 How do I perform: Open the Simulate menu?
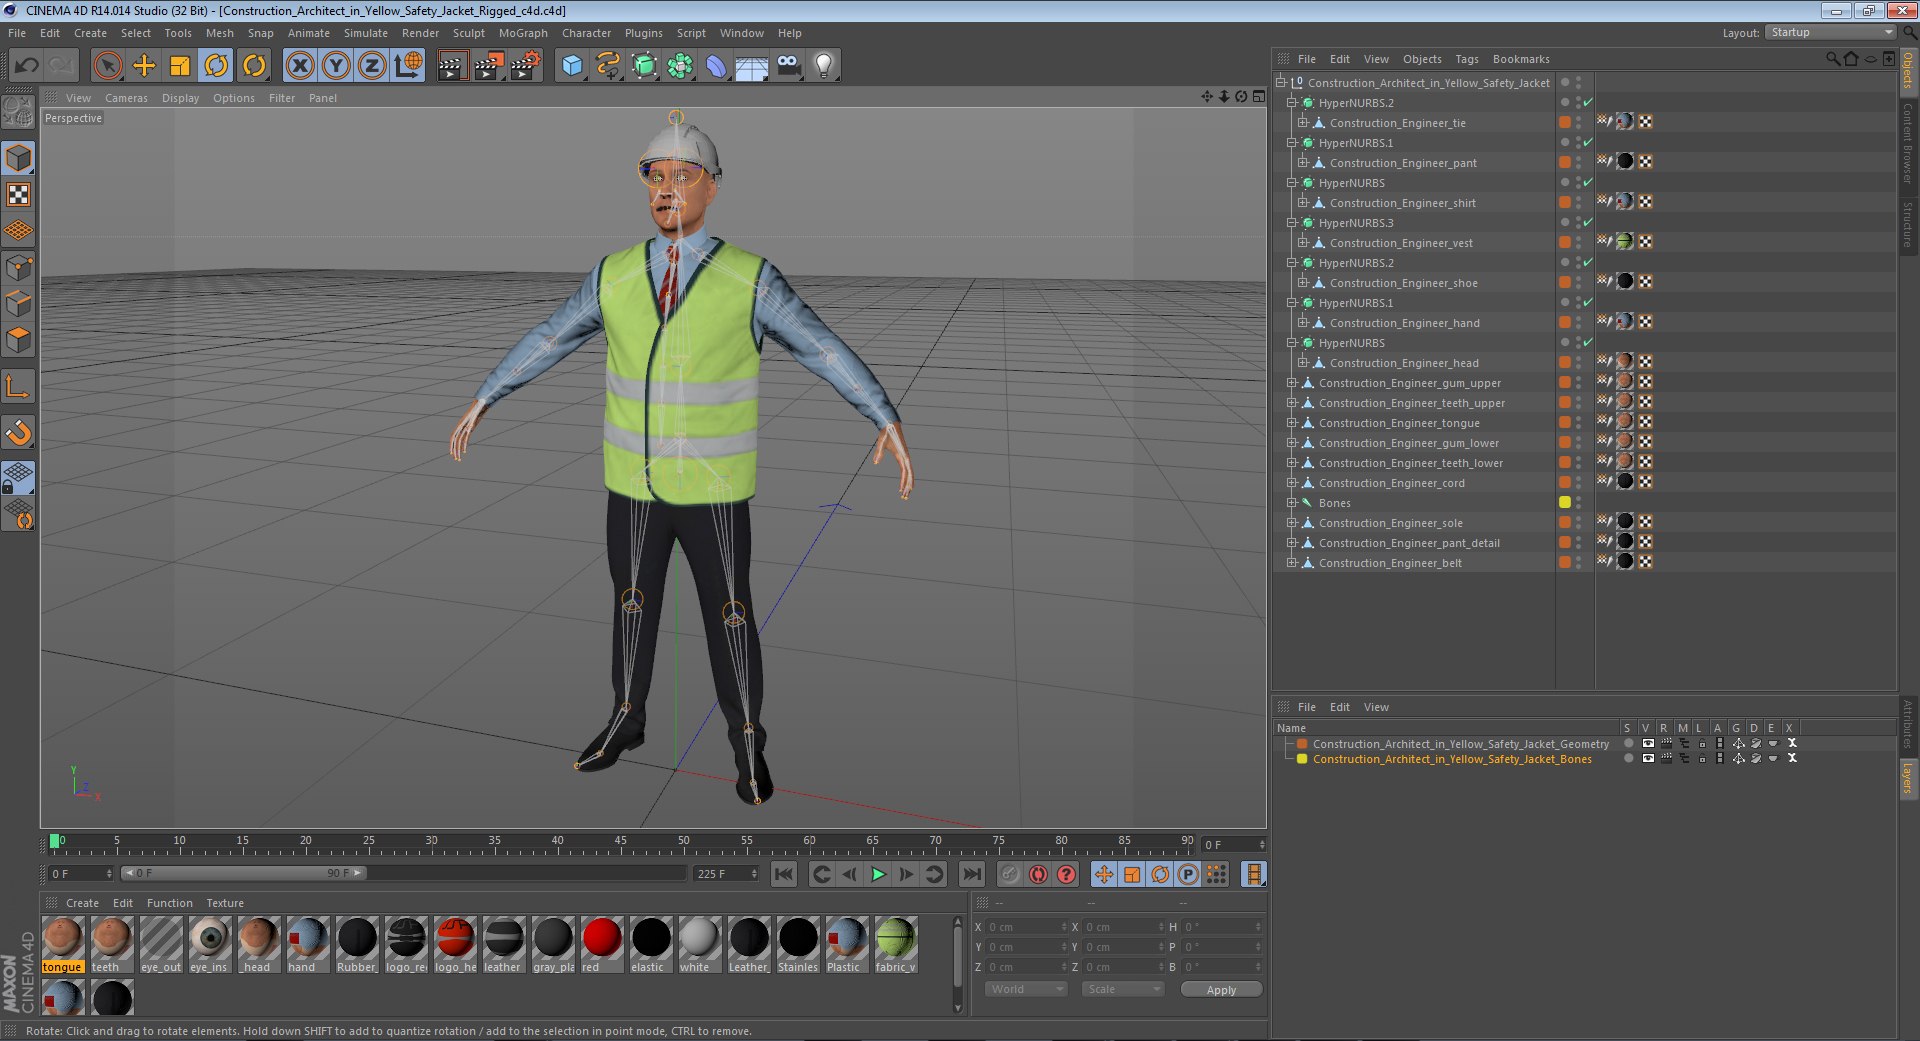(x=365, y=33)
